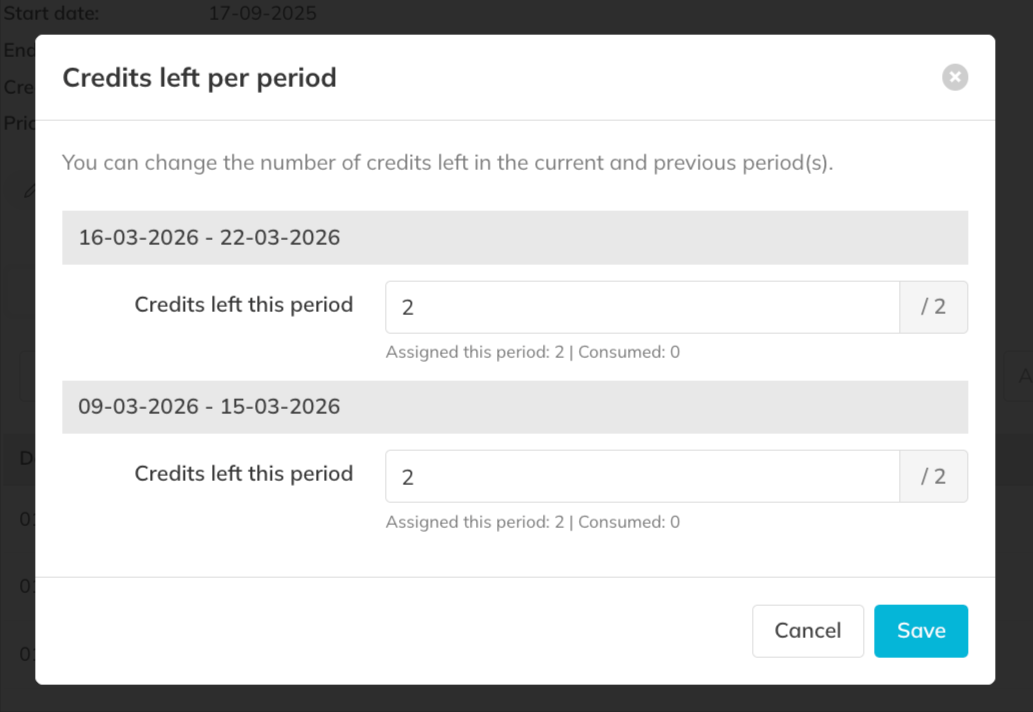The image size is (1033, 712).
Task: Close the Credits left per period dialog
Action: point(955,77)
